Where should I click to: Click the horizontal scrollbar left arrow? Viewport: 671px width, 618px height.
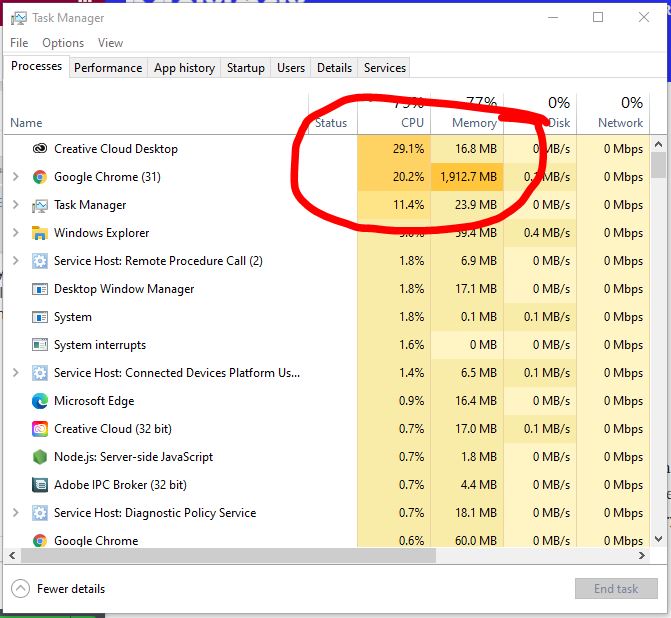point(12,556)
